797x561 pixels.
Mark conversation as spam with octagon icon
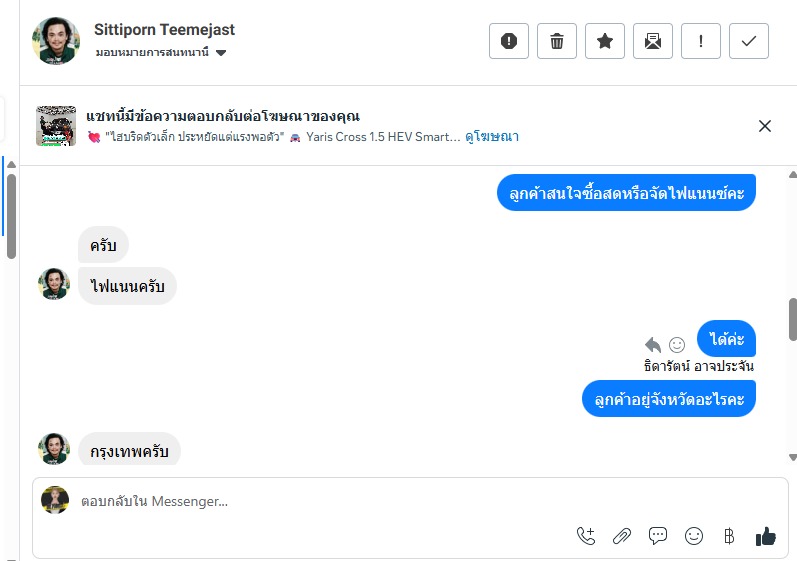509,41
